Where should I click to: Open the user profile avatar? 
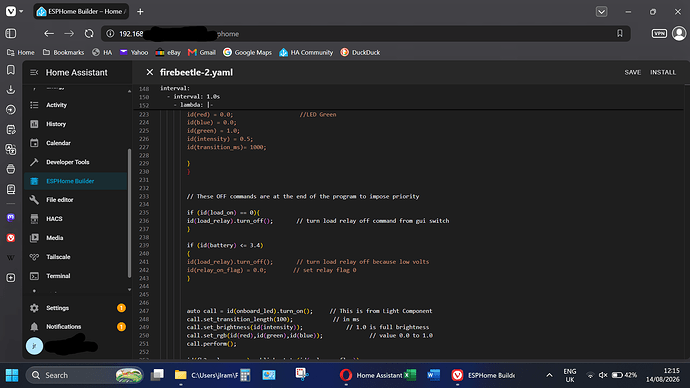click(x=34, y=346)
